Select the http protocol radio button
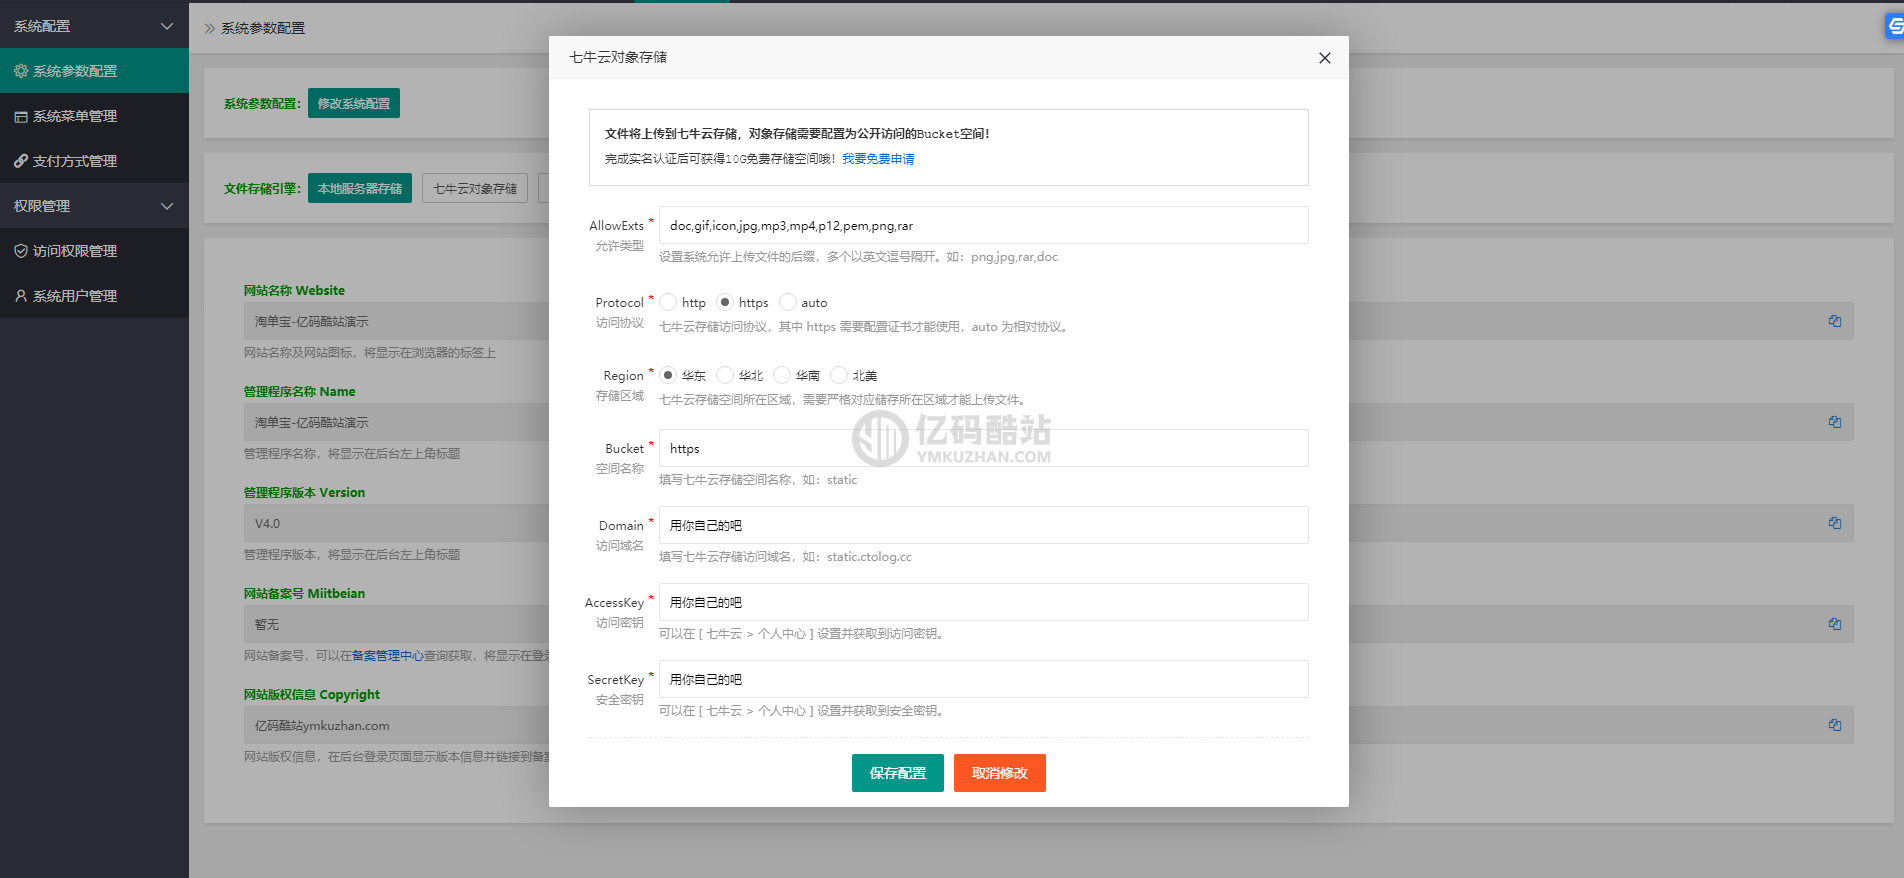This screenshot has width=1904, height=878. pos(668,302)
